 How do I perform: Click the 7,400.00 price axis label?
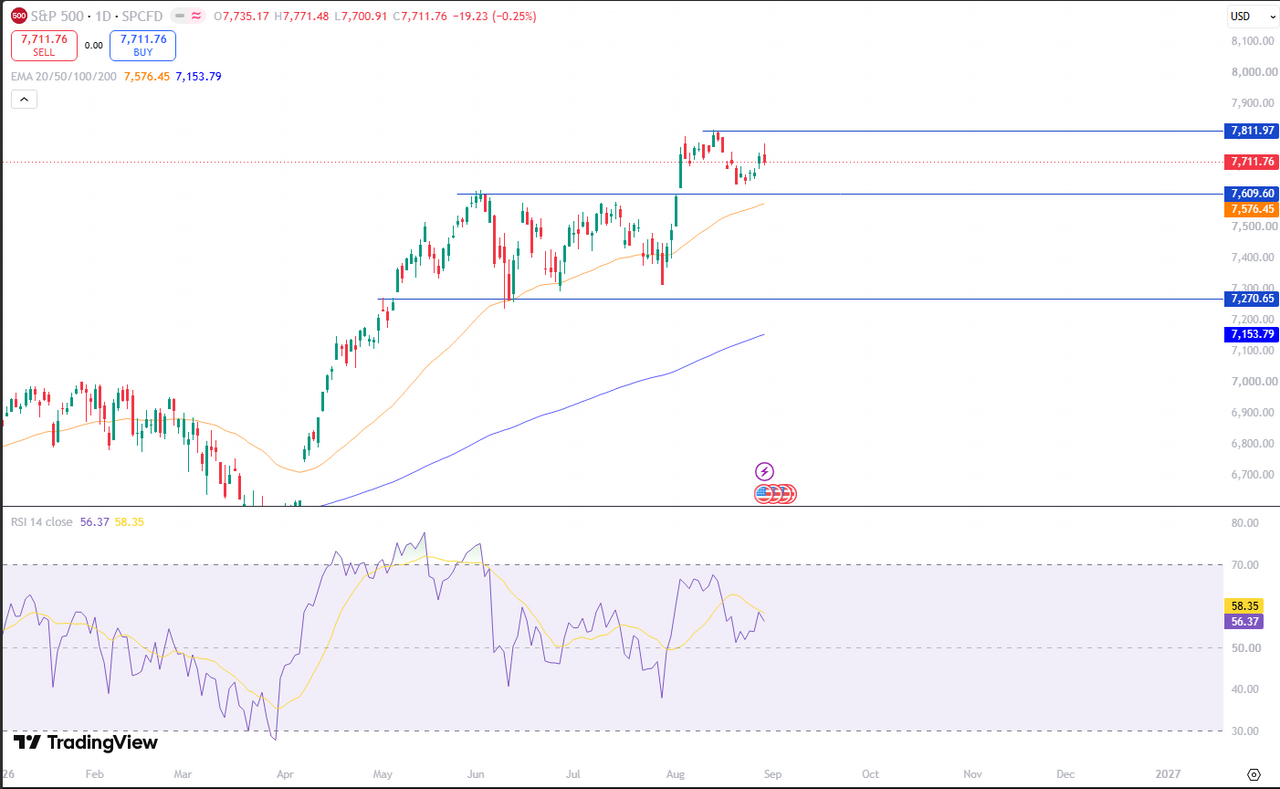click(x=1254, y=258)
